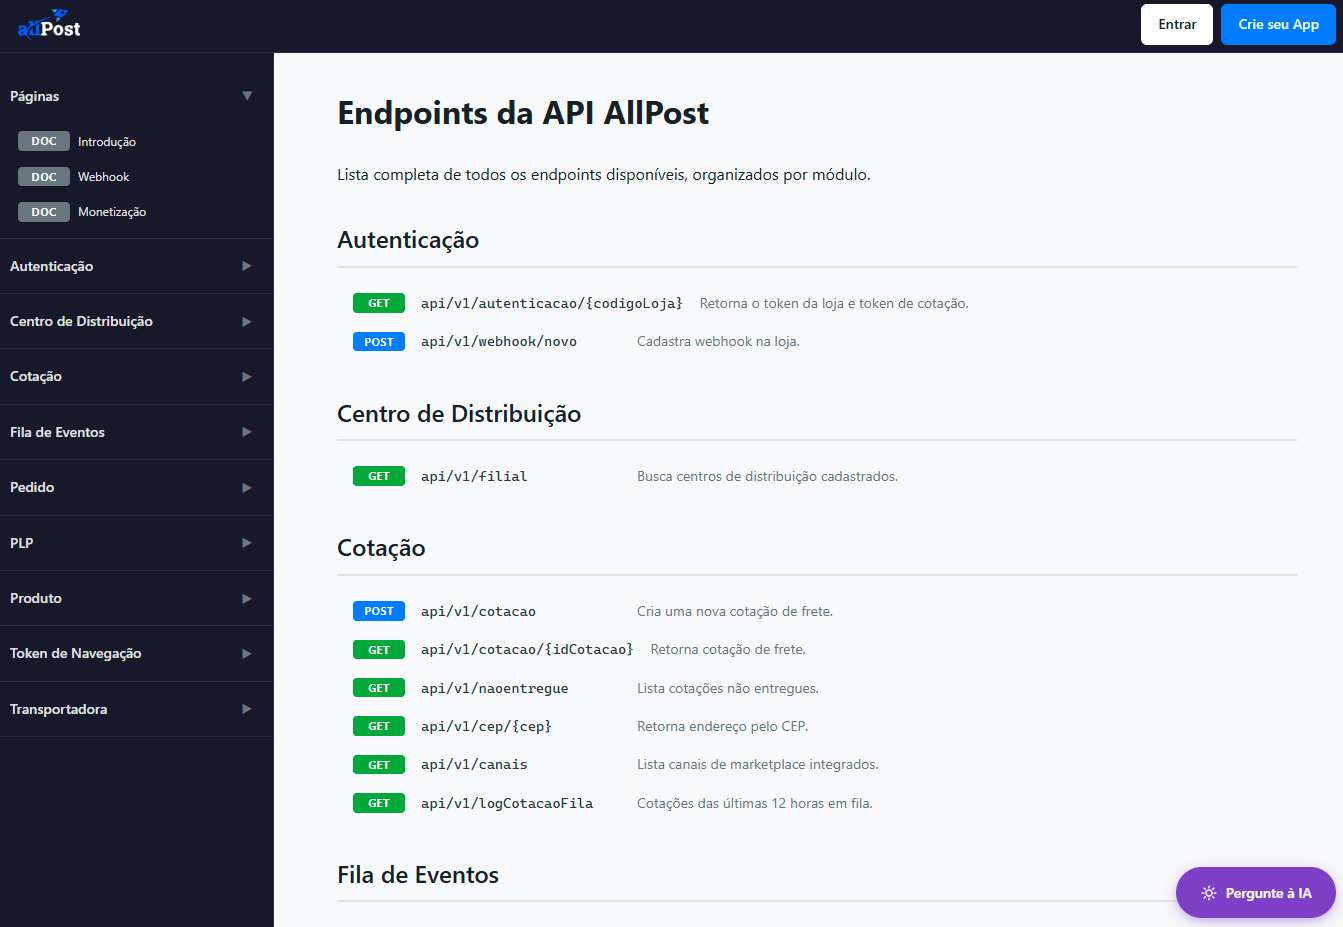1343x927 pixels.
Task: Select Autenticação in the sidebar
Action: [x=52, y=266]
